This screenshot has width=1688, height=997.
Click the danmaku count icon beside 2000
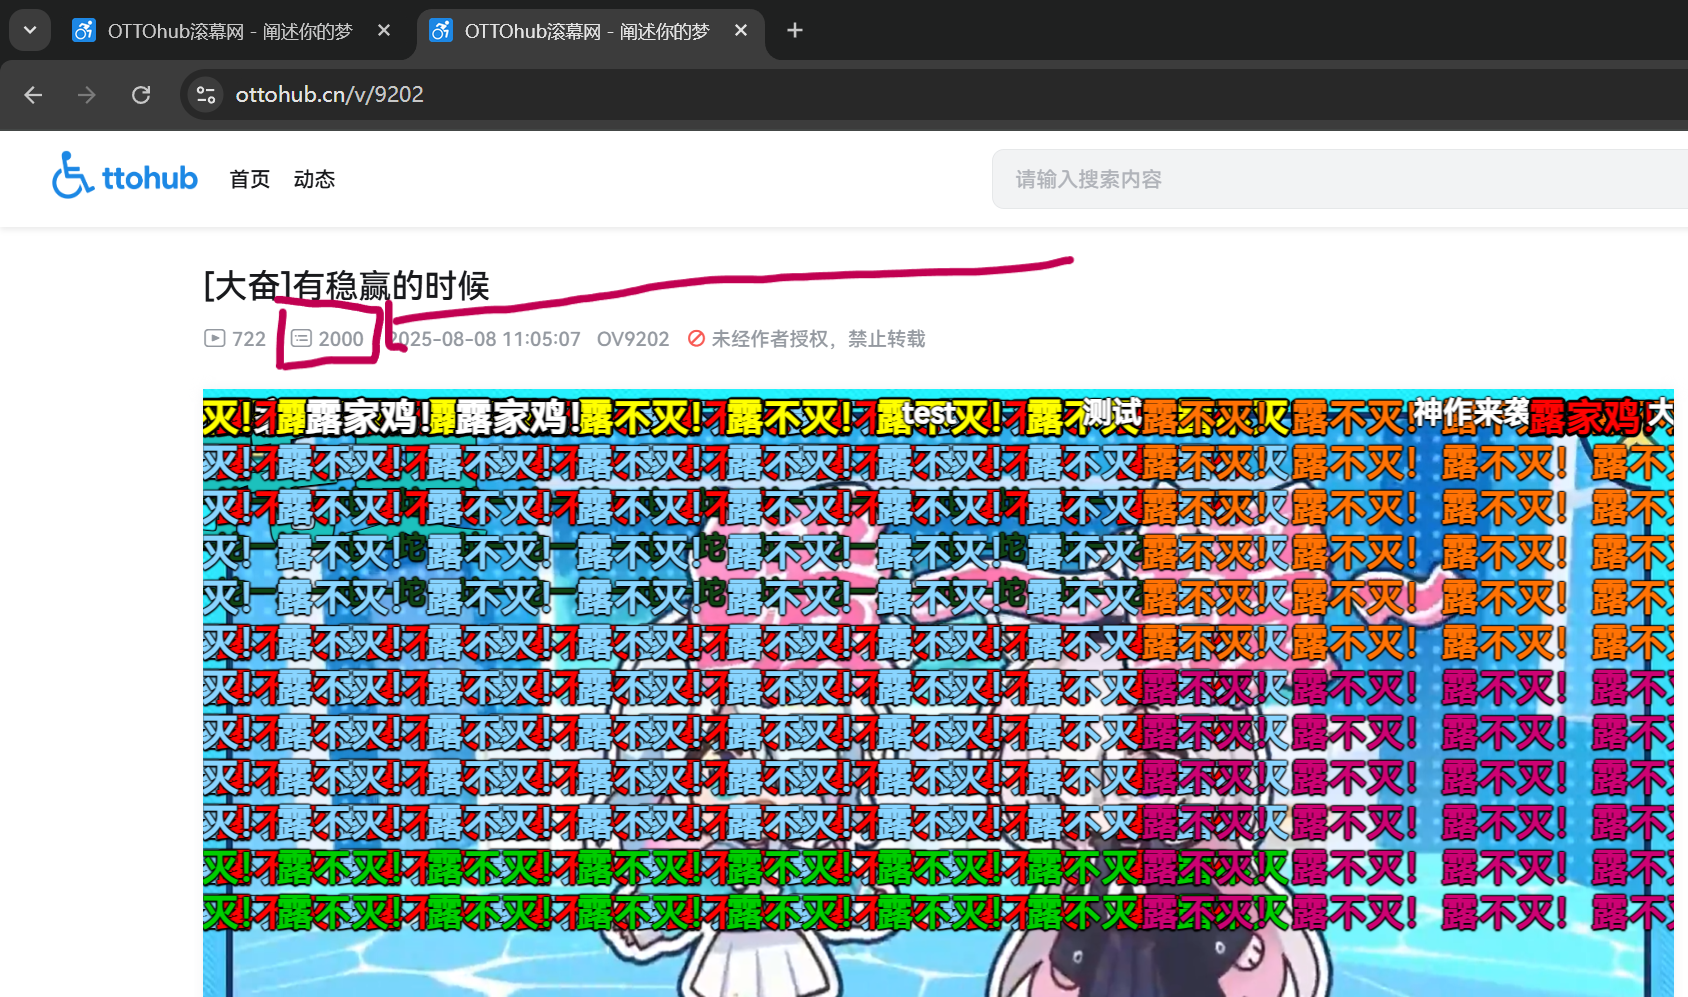[x=301, y=338]
